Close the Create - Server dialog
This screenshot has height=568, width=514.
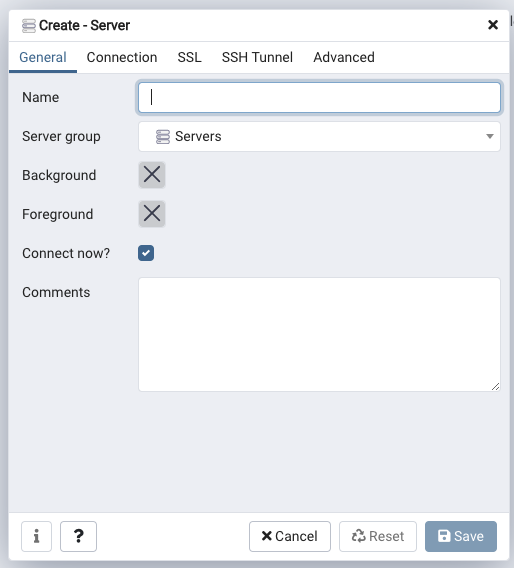[x=493, y=25]
